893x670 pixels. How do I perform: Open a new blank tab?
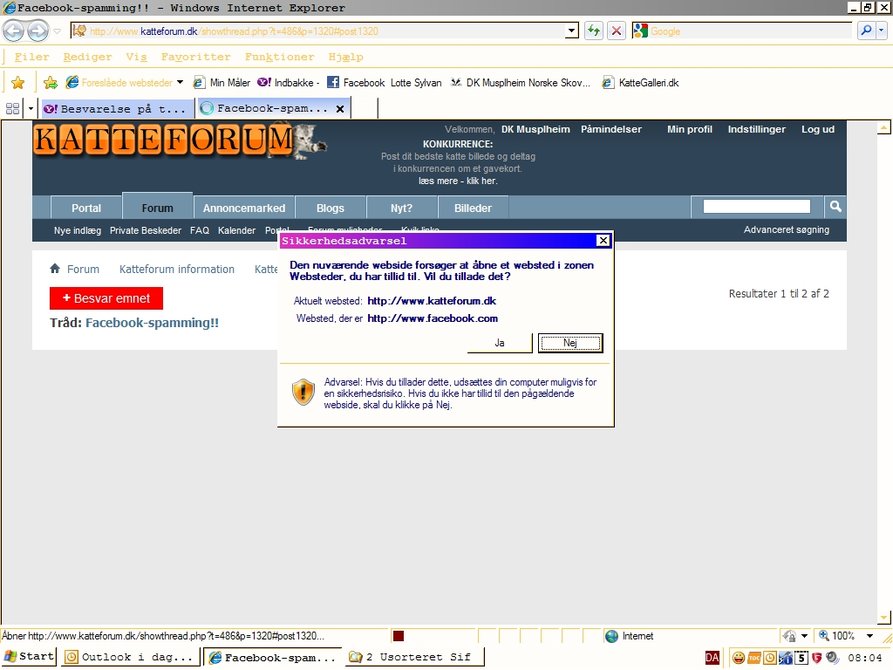point(364,108)
